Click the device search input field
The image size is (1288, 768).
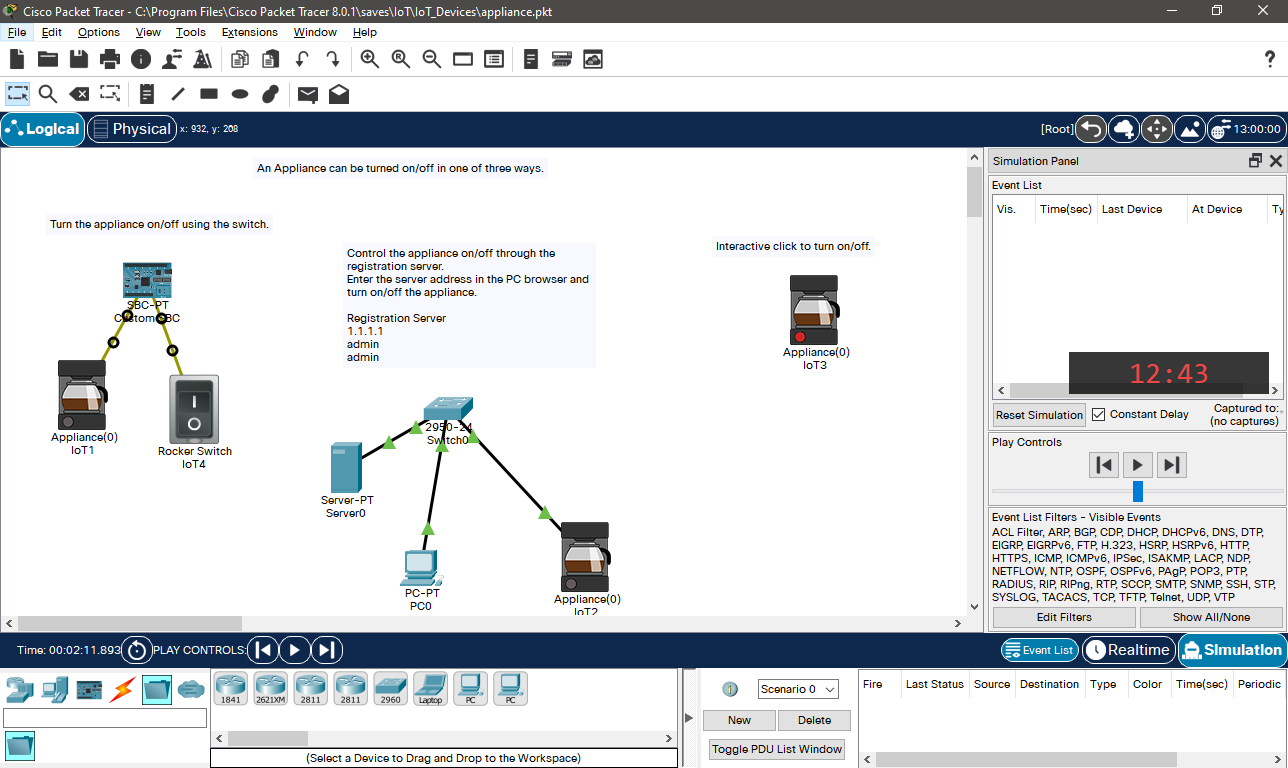pyautogui.click(x=105, y=718)
